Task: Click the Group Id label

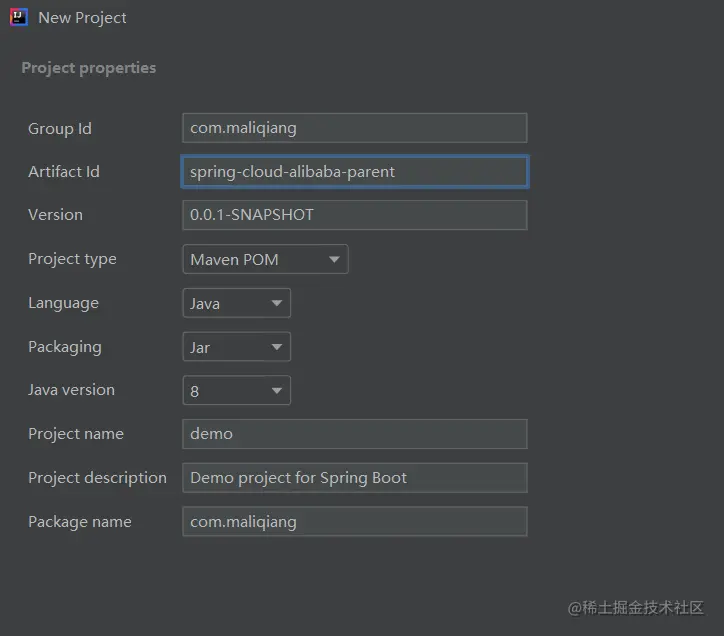Action: click(60, 128)
